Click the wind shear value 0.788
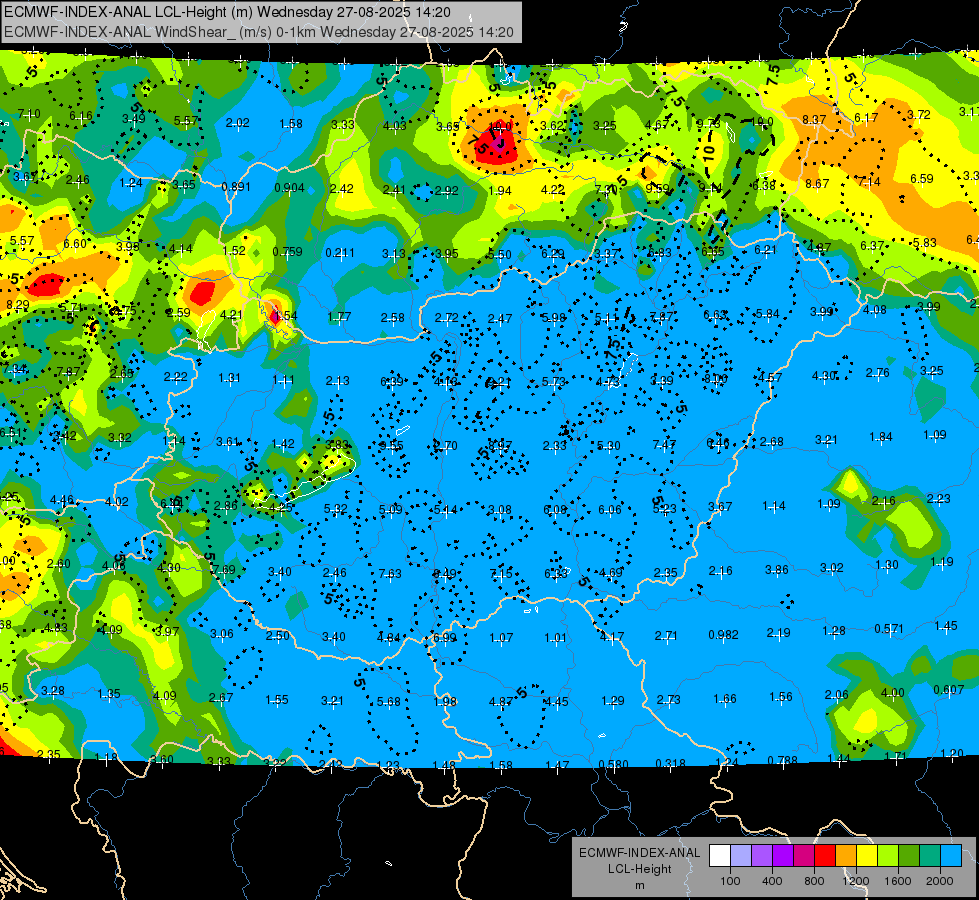 pyautogui.click(x=782, y=760)
